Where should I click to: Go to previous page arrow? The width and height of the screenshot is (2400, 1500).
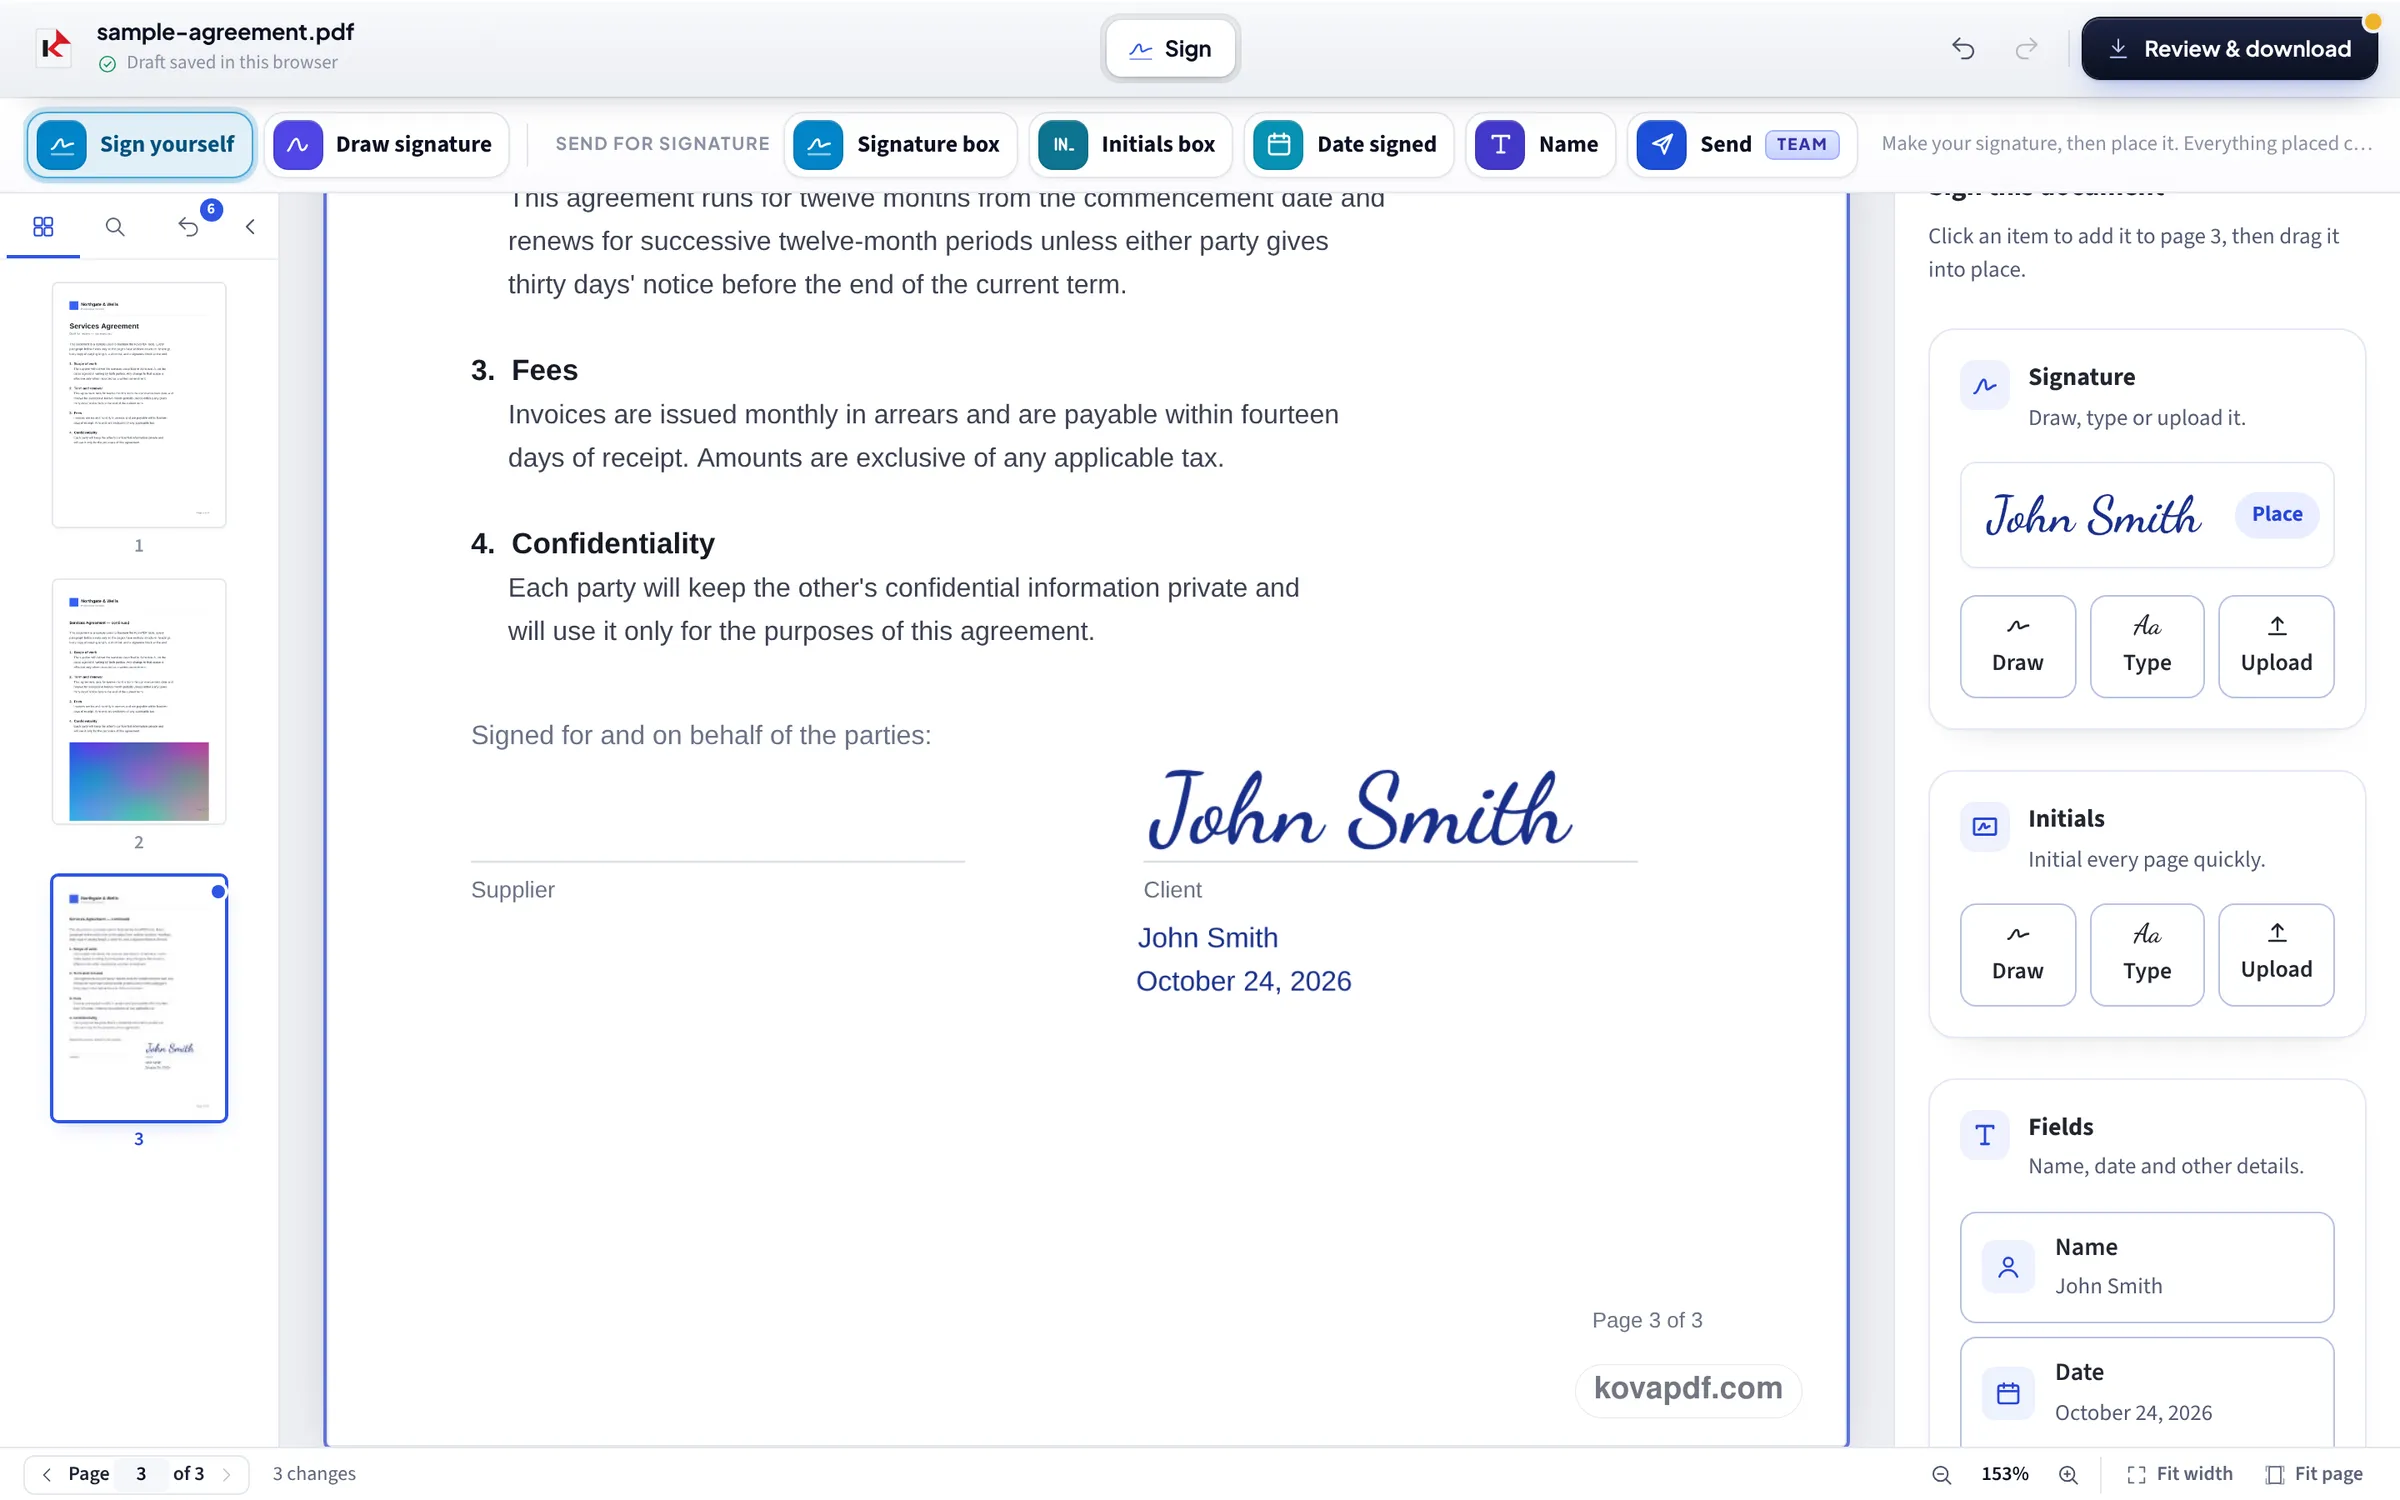tap(46, 1474)
